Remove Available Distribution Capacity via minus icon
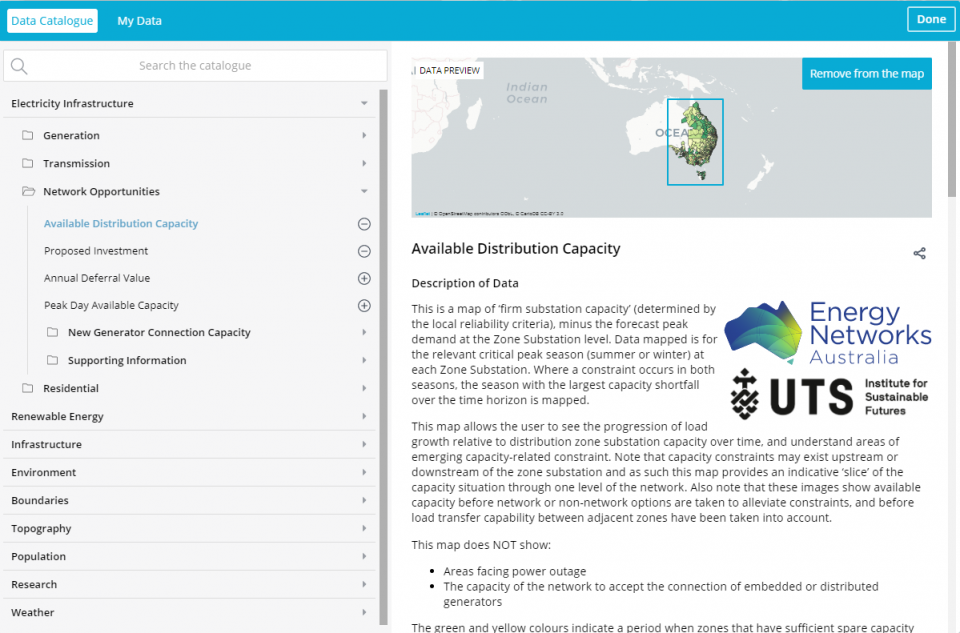960x633 pixels. pos(364,224)
